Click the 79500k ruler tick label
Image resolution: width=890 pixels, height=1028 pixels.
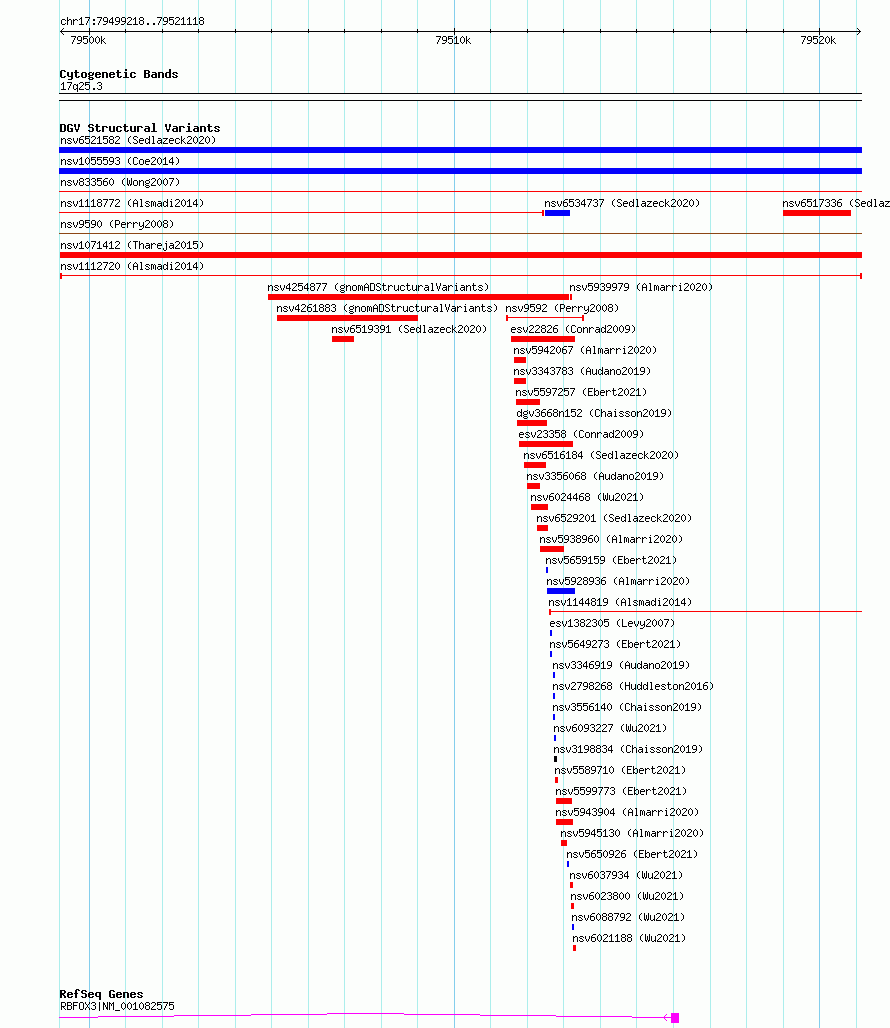click(88, 40)
